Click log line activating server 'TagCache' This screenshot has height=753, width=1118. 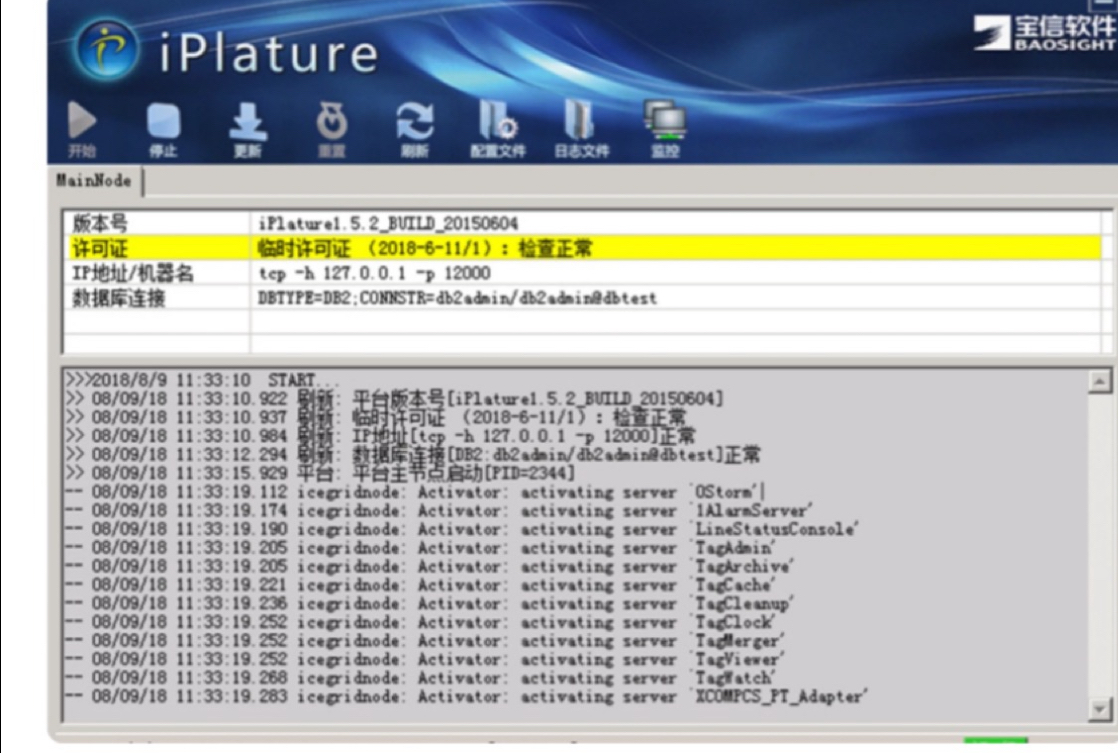tap(421, 585)
